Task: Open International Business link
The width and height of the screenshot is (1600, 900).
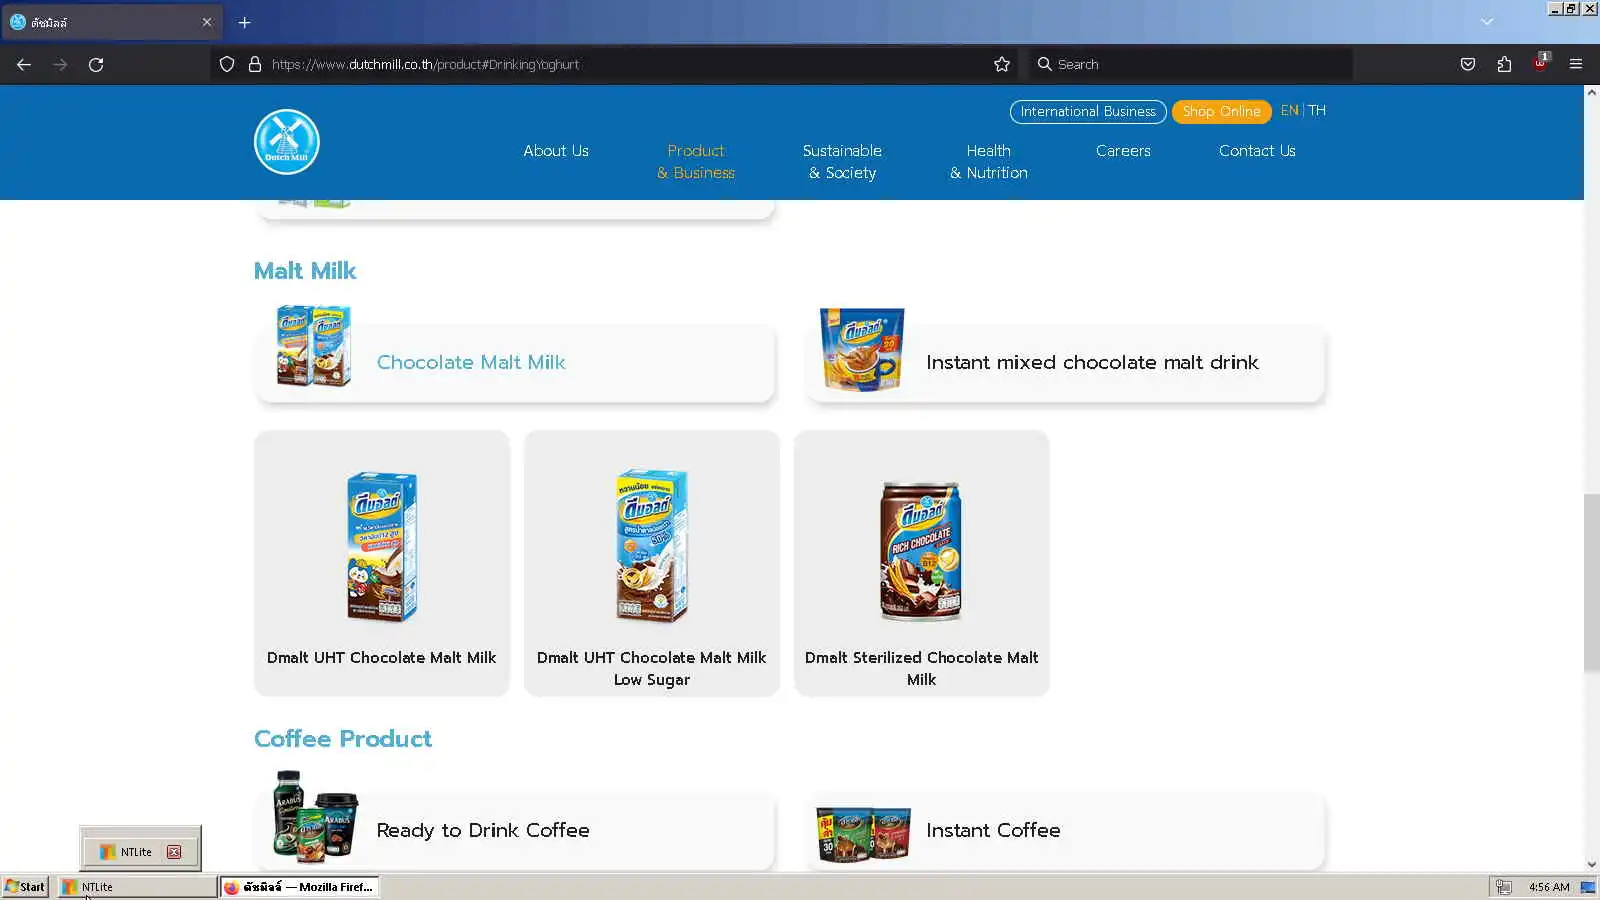Action: [x=1088, y=111]
